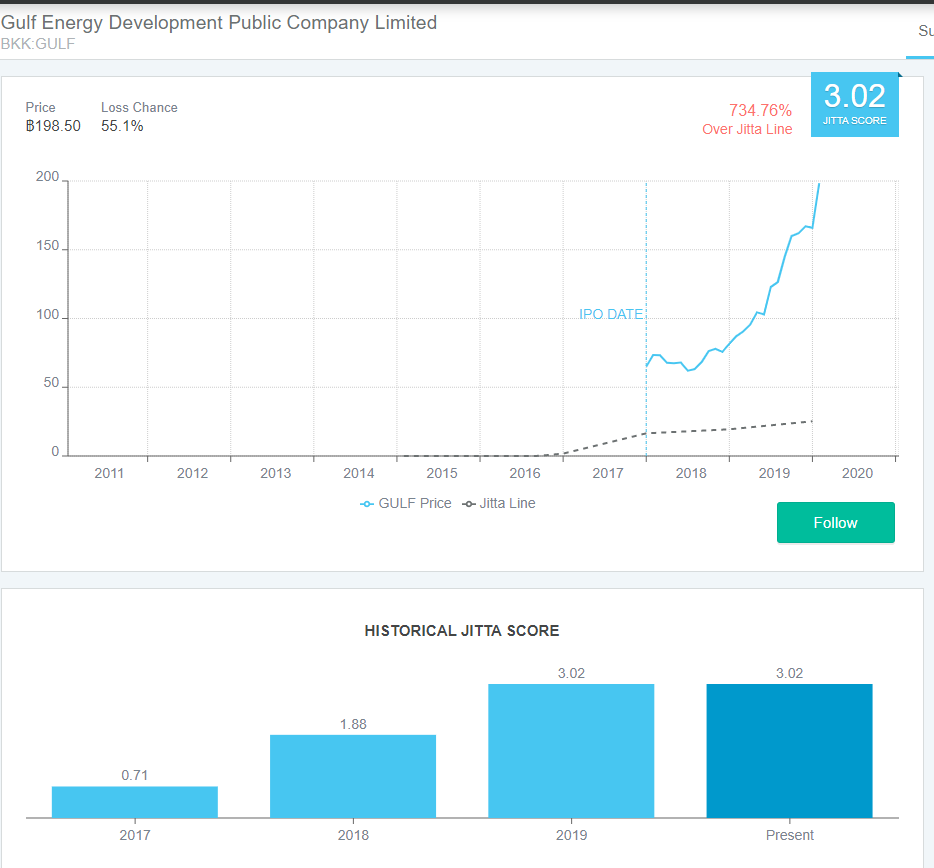
Task: Click the 200 y-axis label
Action: pos(48,176)
